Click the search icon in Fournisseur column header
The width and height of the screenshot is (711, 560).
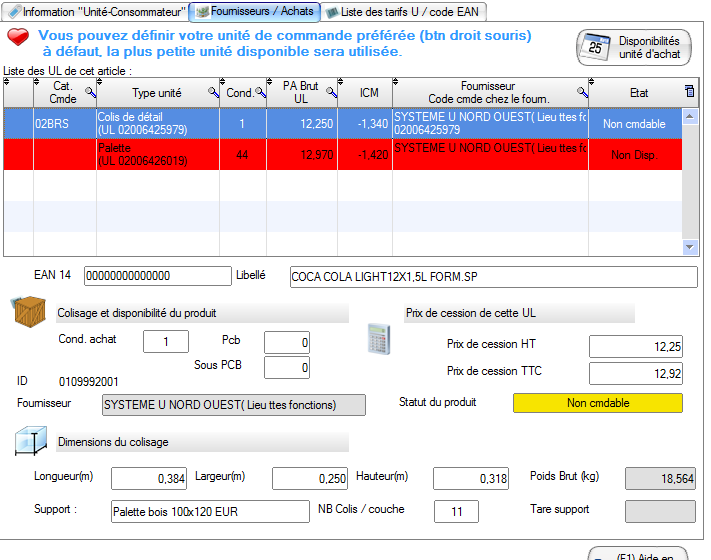click(x=582, y=92)
